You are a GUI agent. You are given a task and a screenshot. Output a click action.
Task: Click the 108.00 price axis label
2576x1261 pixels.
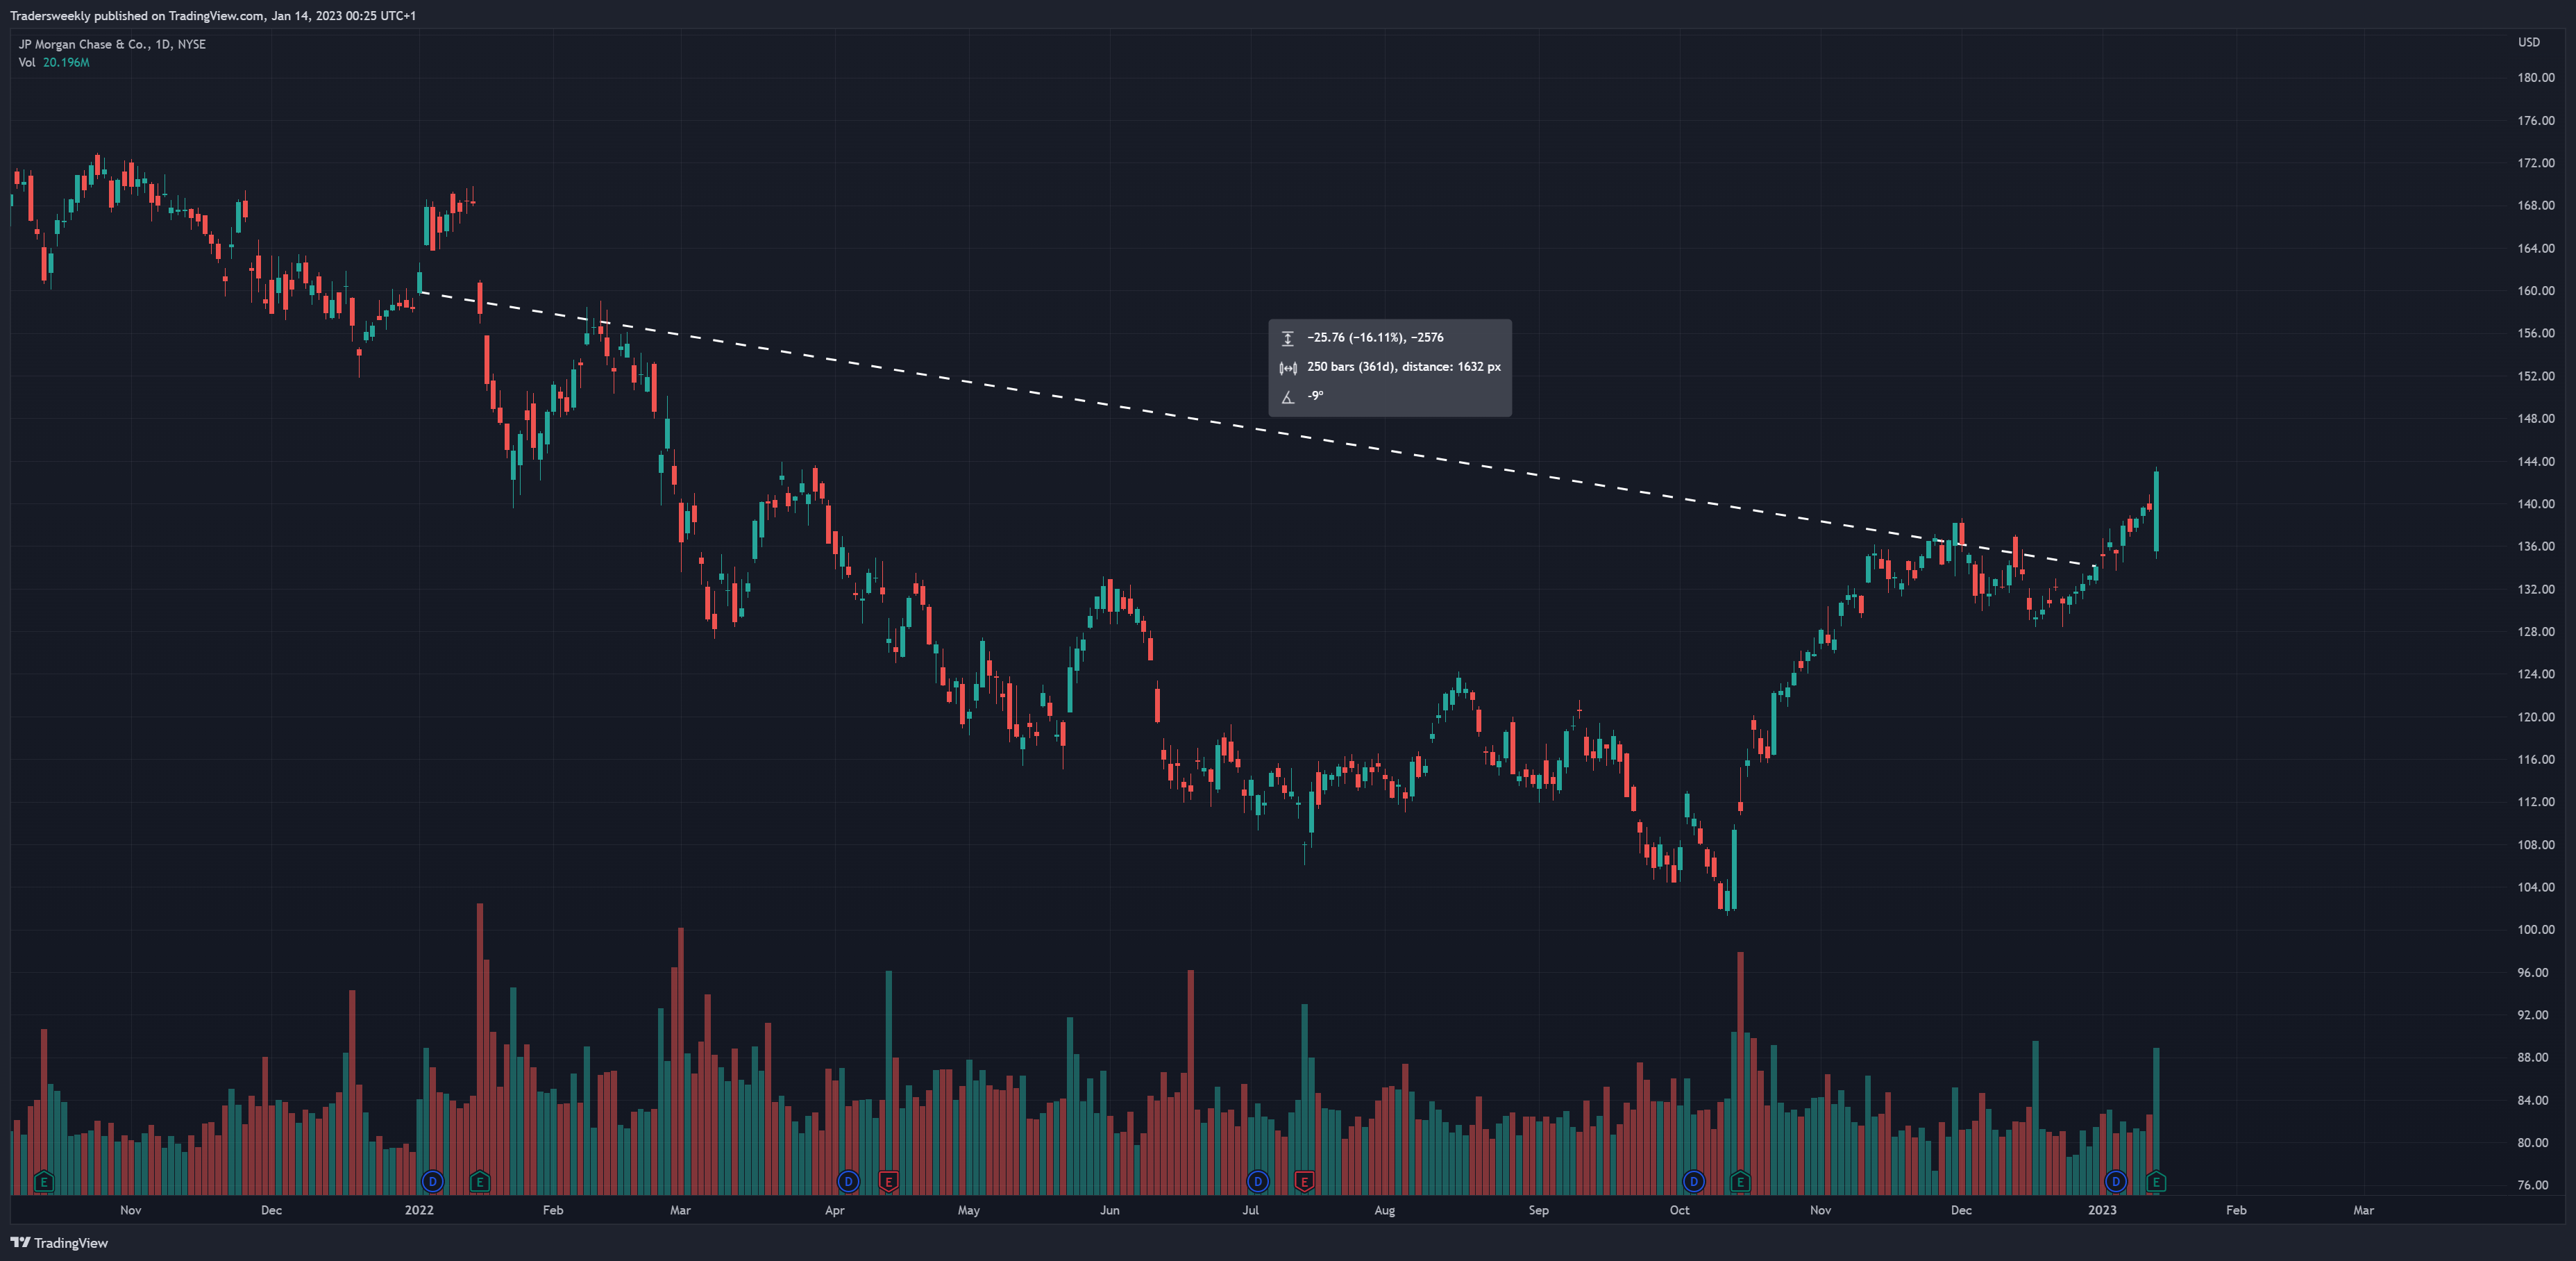(x=2535, y=844)
